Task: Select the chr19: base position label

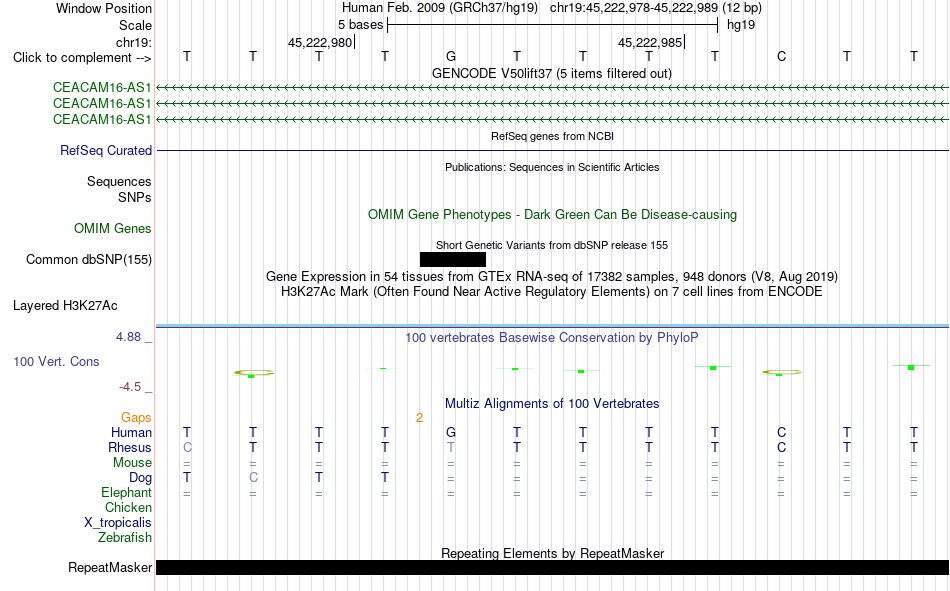Action: coord(133,42)
